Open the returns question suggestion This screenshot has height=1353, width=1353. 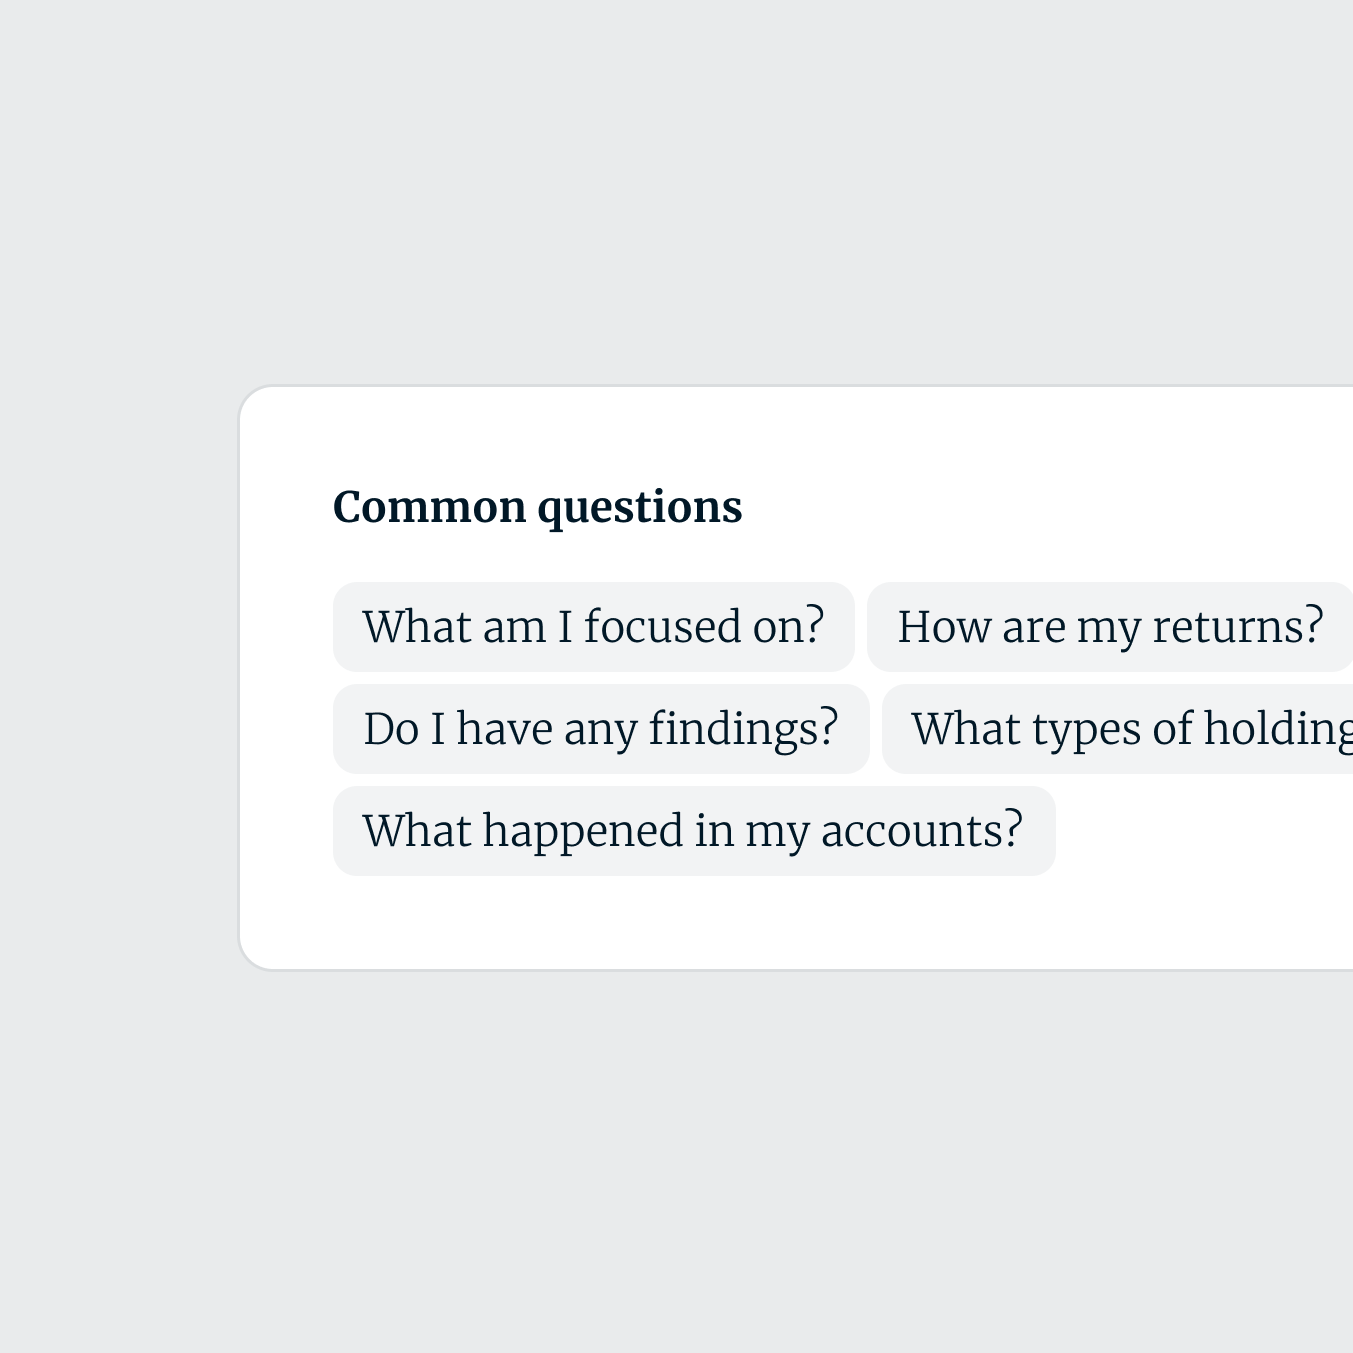tap(1110, 627)
